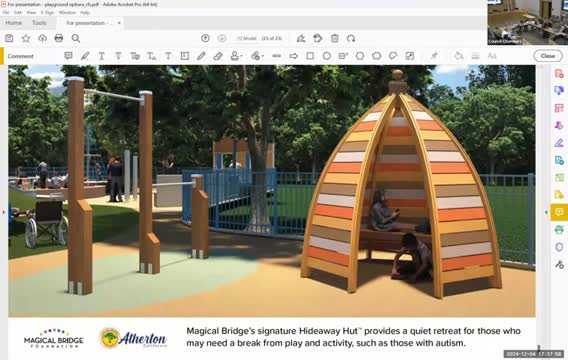The image size is (568, 360).
Task: Select the highlight text tool
Action: (85, 56)
